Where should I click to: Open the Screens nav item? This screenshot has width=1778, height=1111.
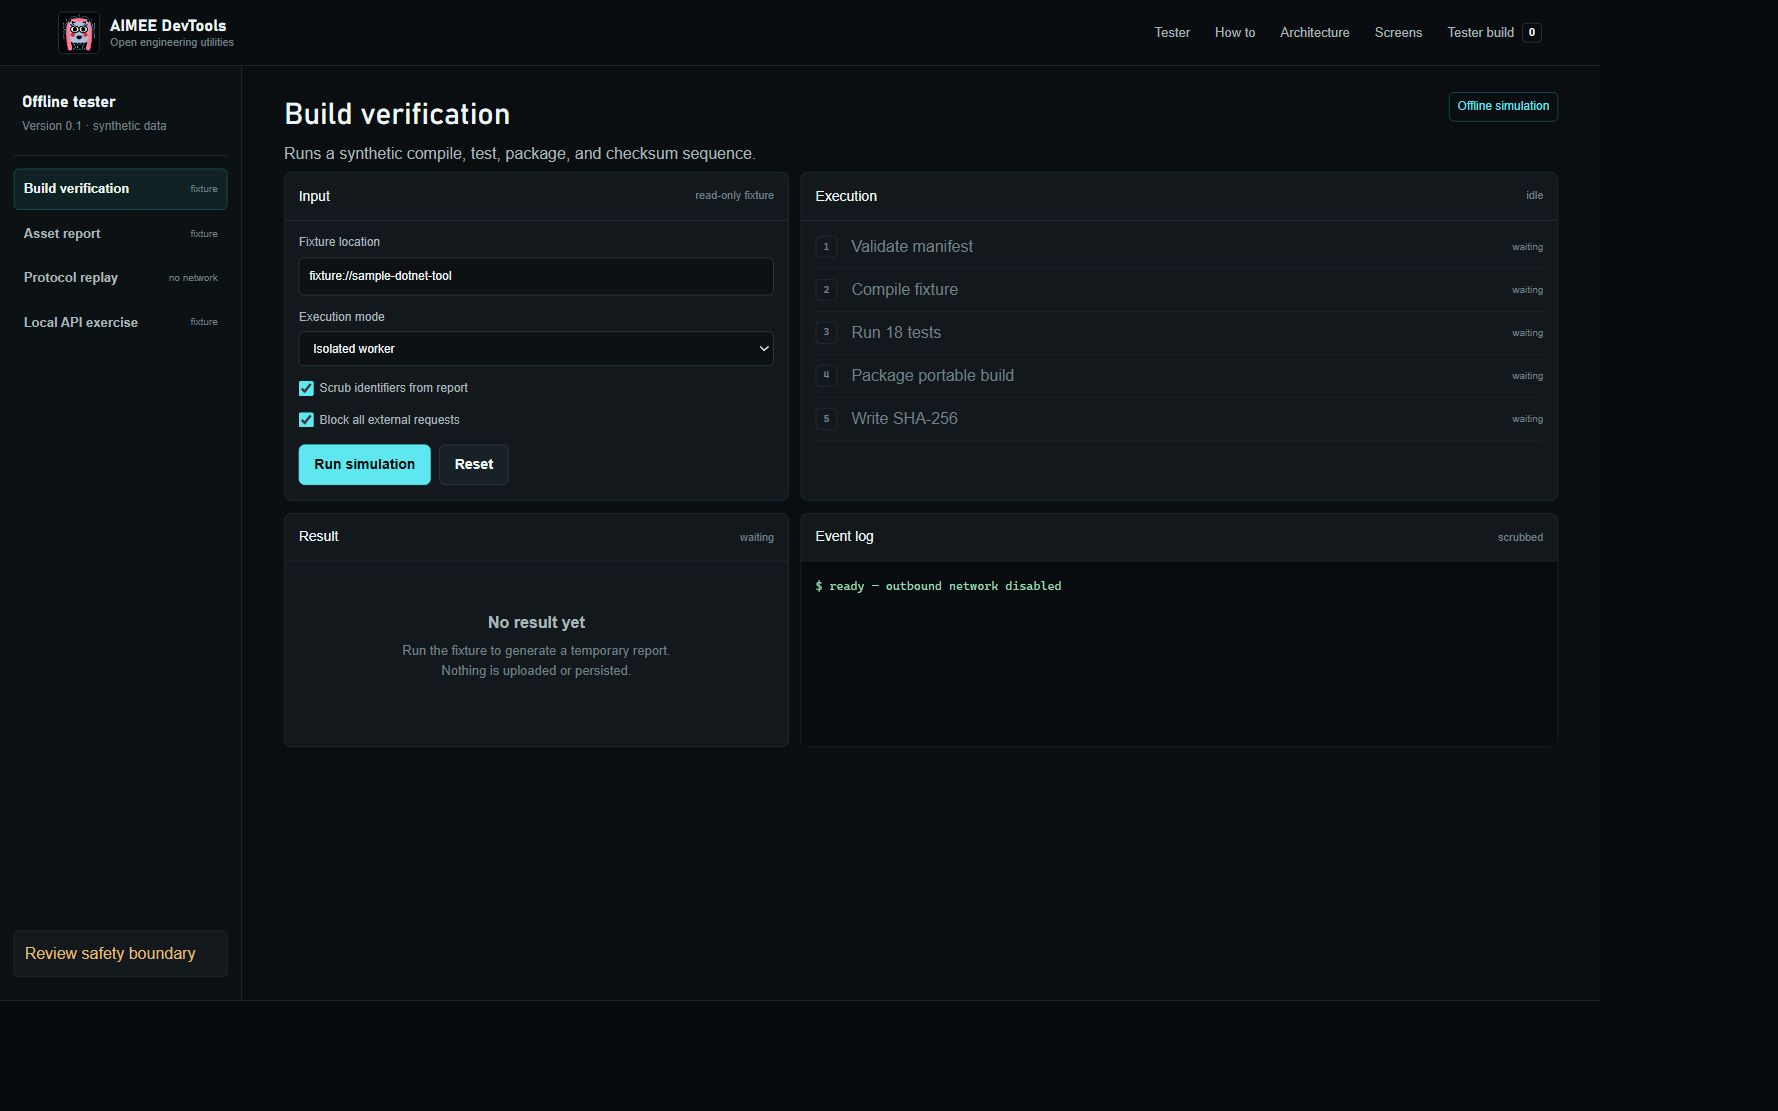pyautogui.click(x=1398, y=33)
